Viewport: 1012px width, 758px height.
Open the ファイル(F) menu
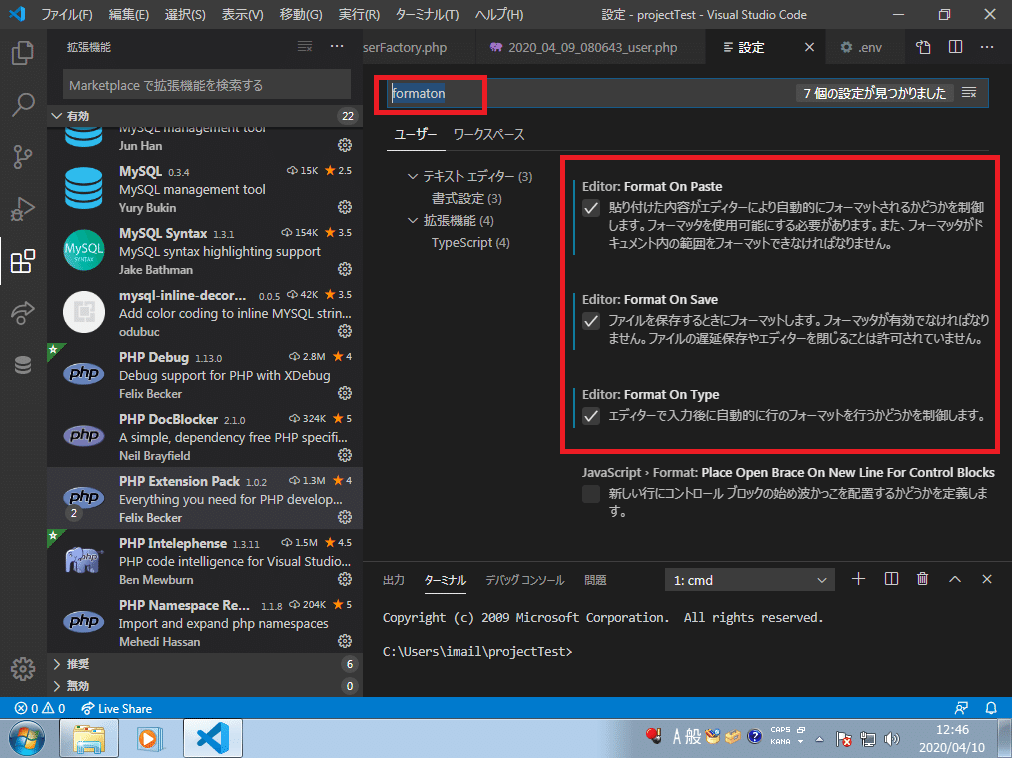[x=67, y=14]
